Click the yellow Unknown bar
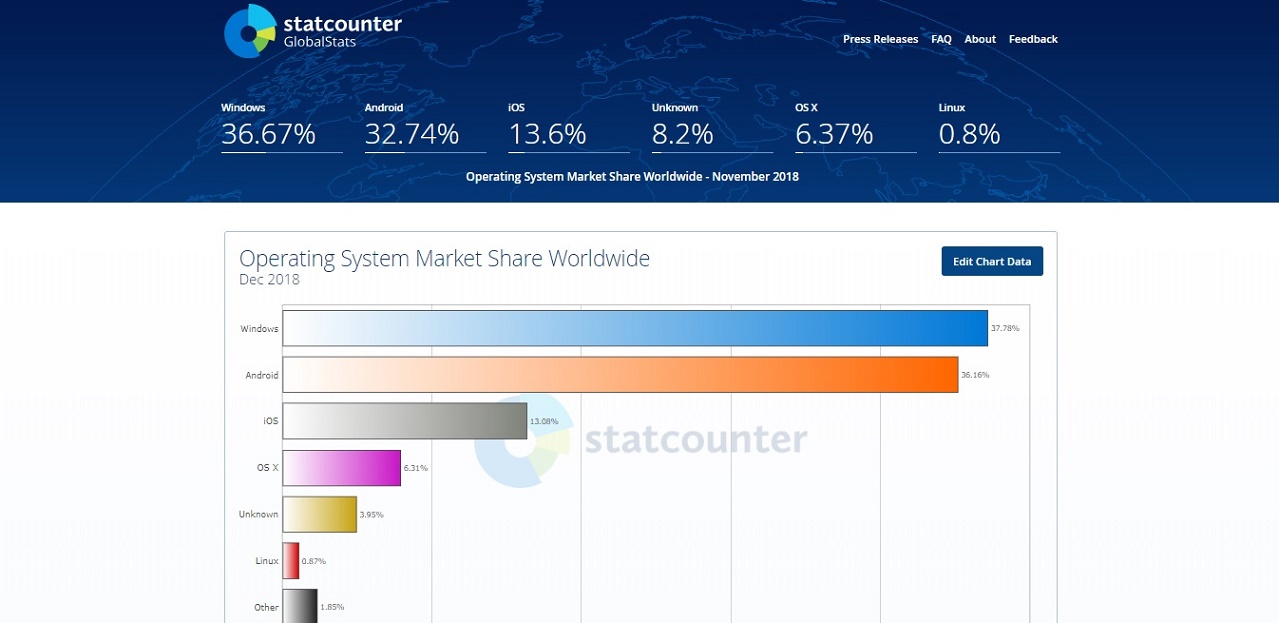The height and width of the screenshot is (623, 1279). (320, 514)
